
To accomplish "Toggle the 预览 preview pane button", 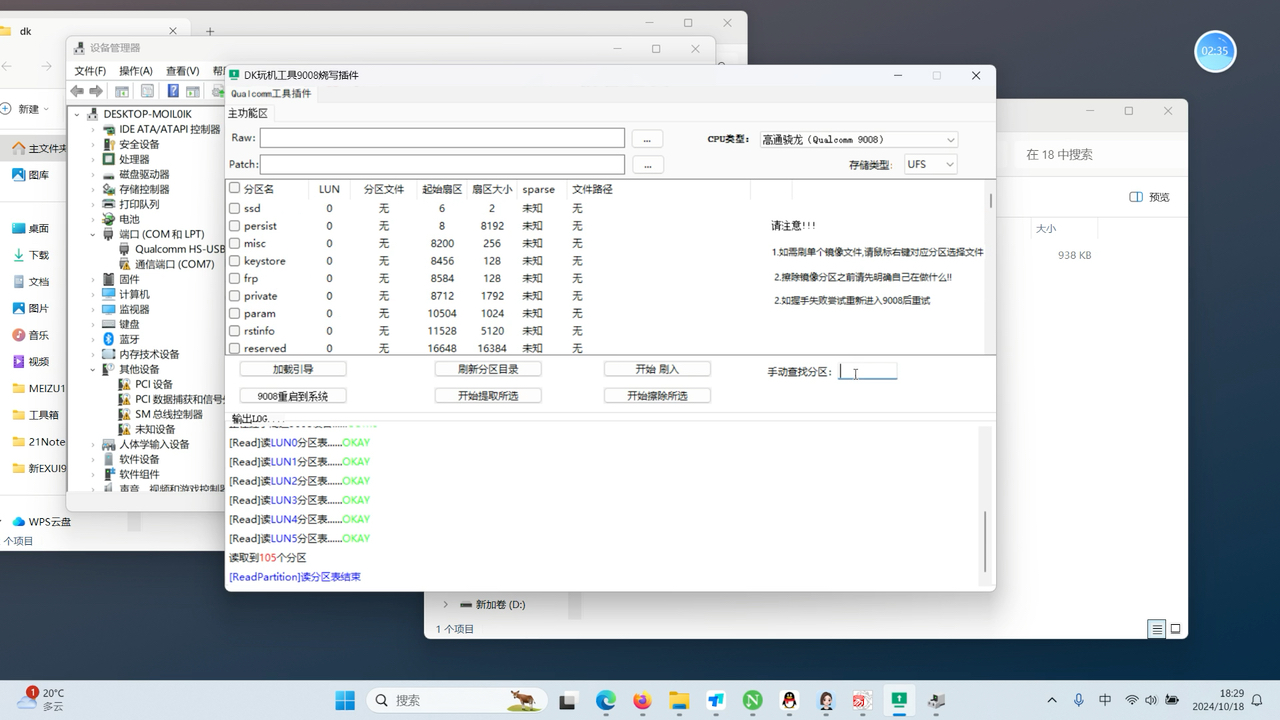I will [1149, 197].
